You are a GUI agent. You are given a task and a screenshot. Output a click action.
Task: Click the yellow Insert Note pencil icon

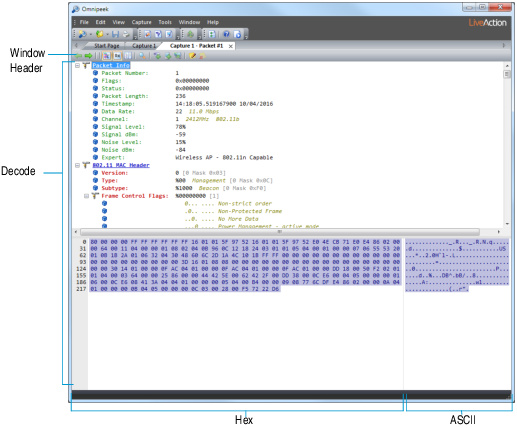tap(192, 56)
